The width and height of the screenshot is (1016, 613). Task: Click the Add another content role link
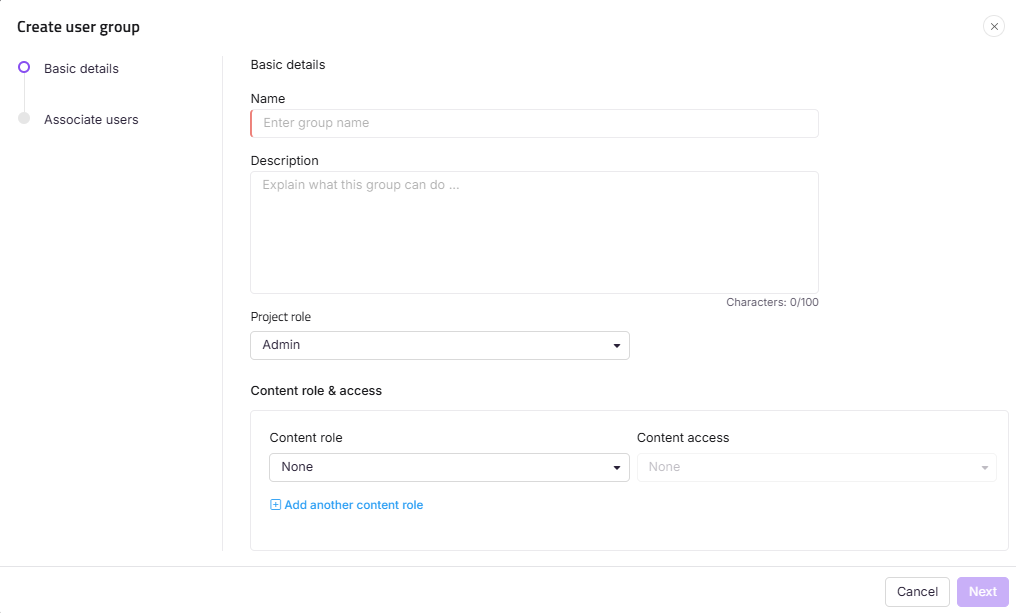[353, 505]
